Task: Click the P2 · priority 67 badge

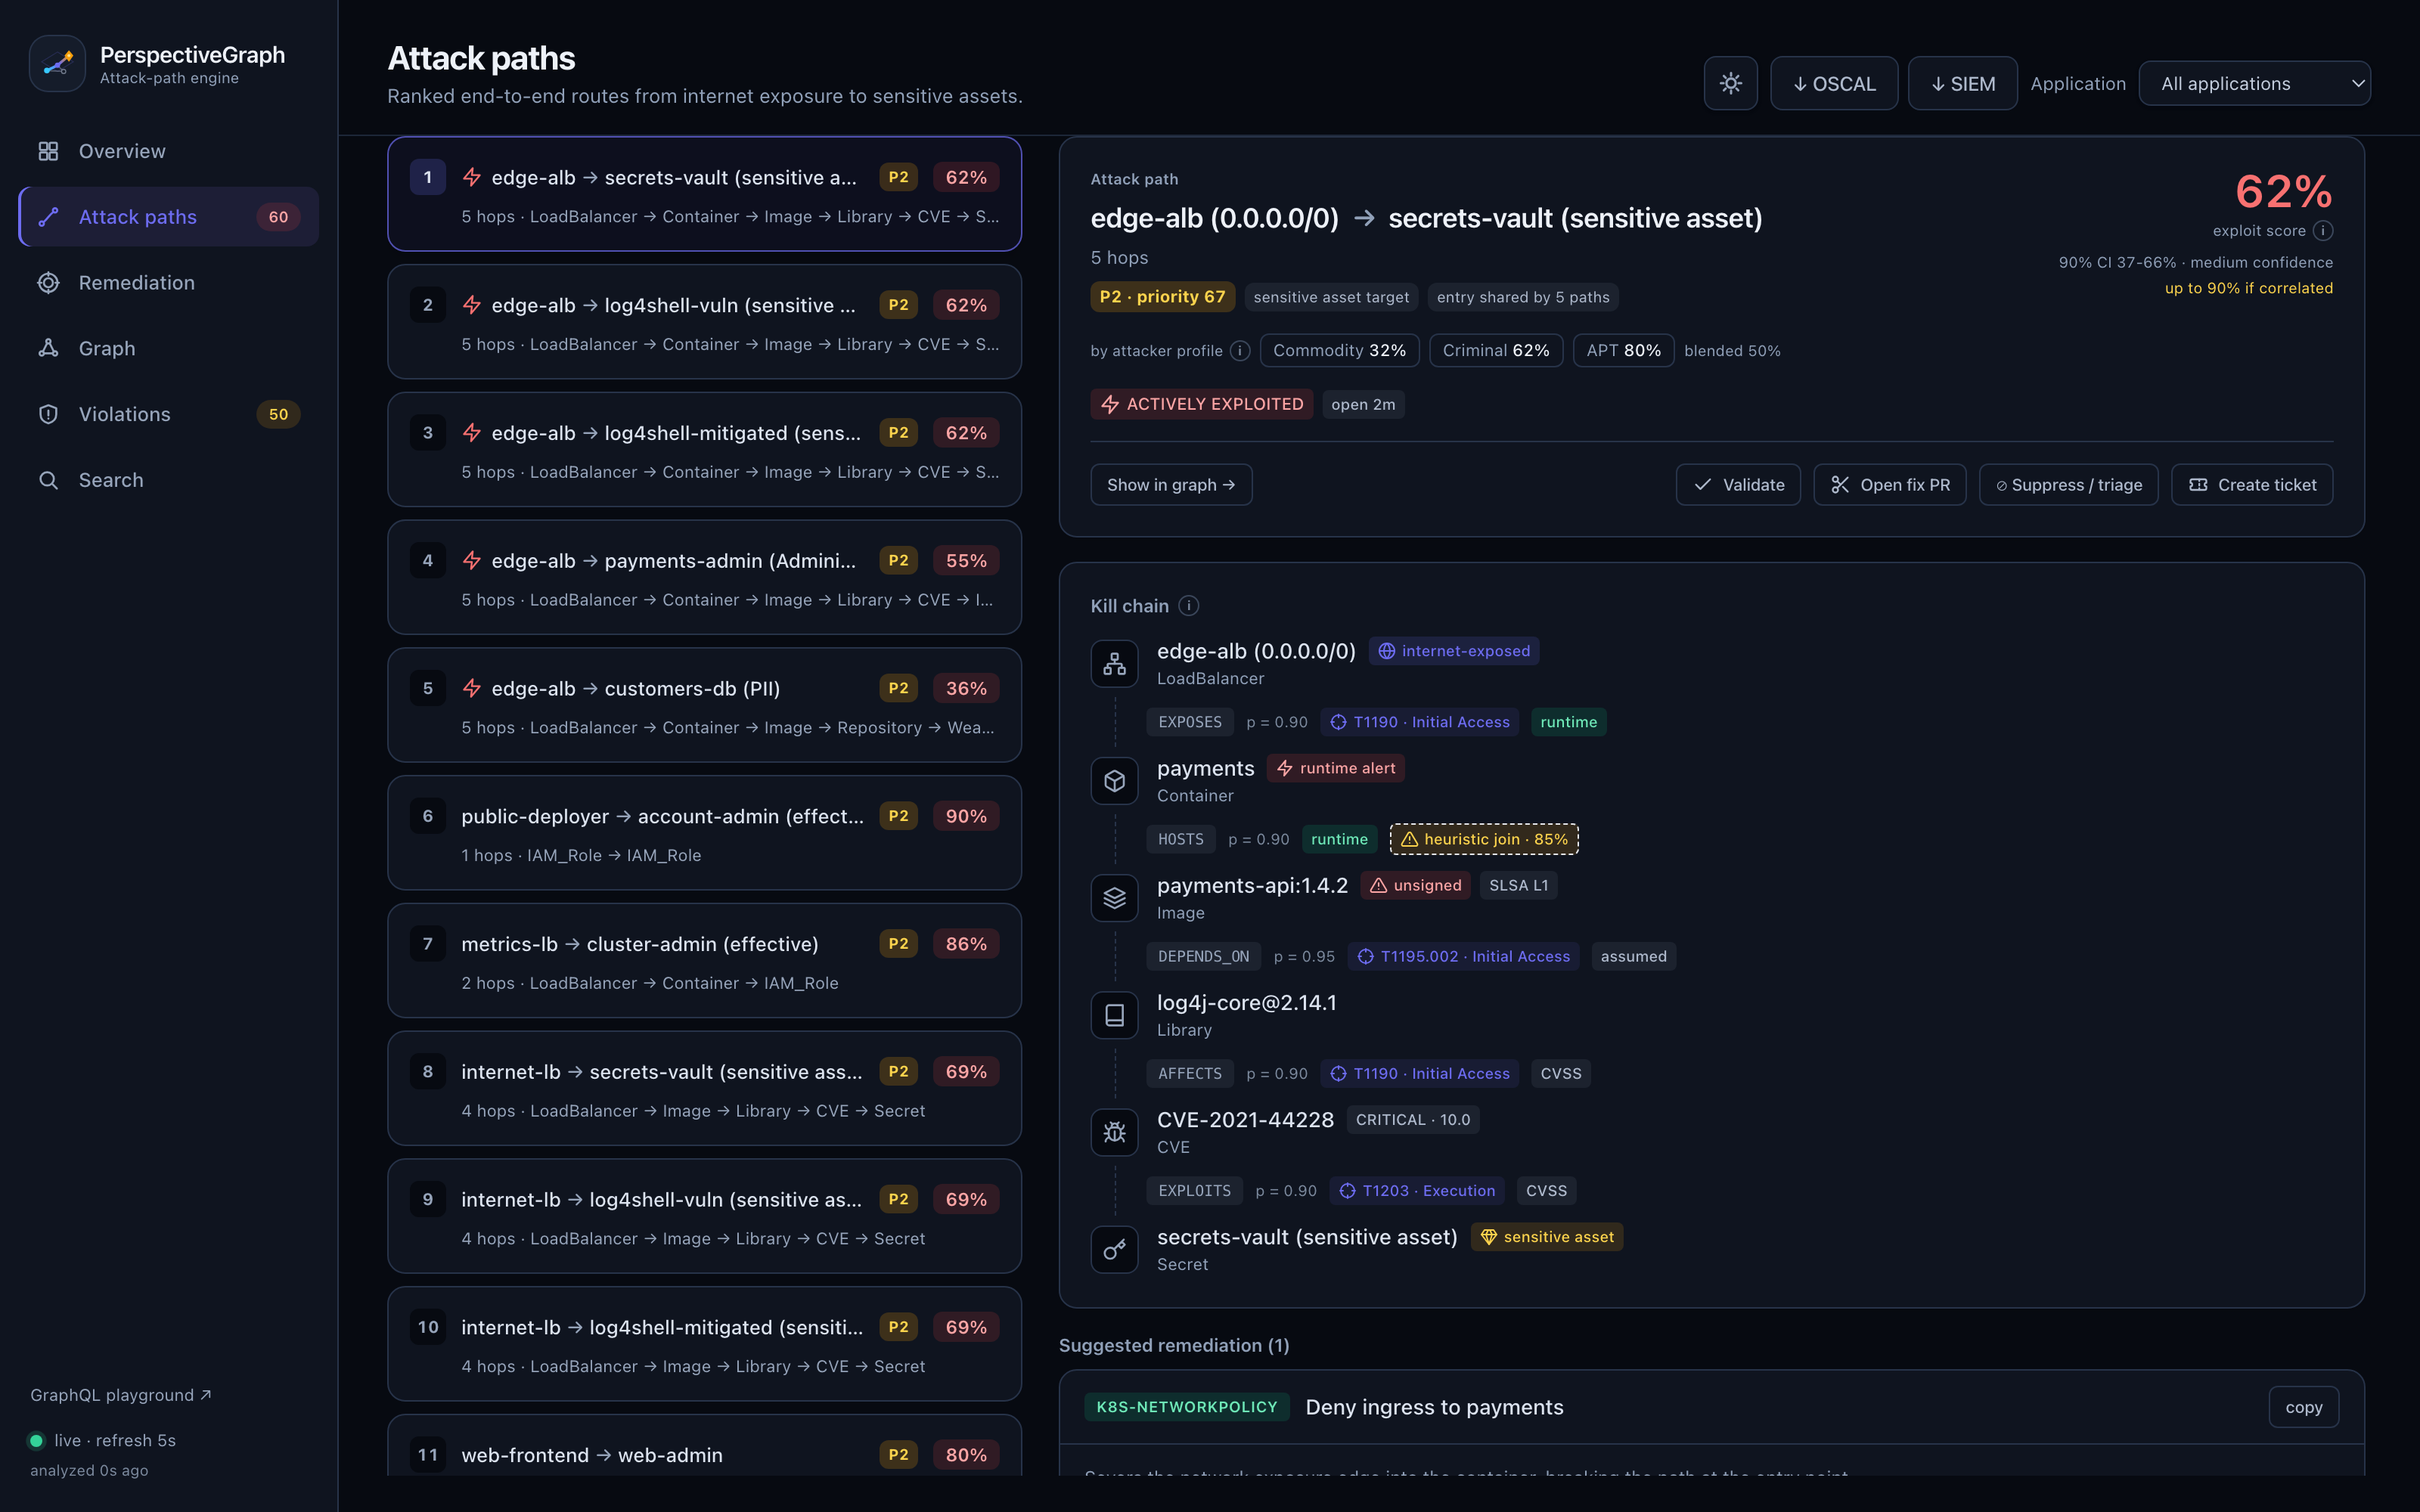Action: pos(1162,297)
